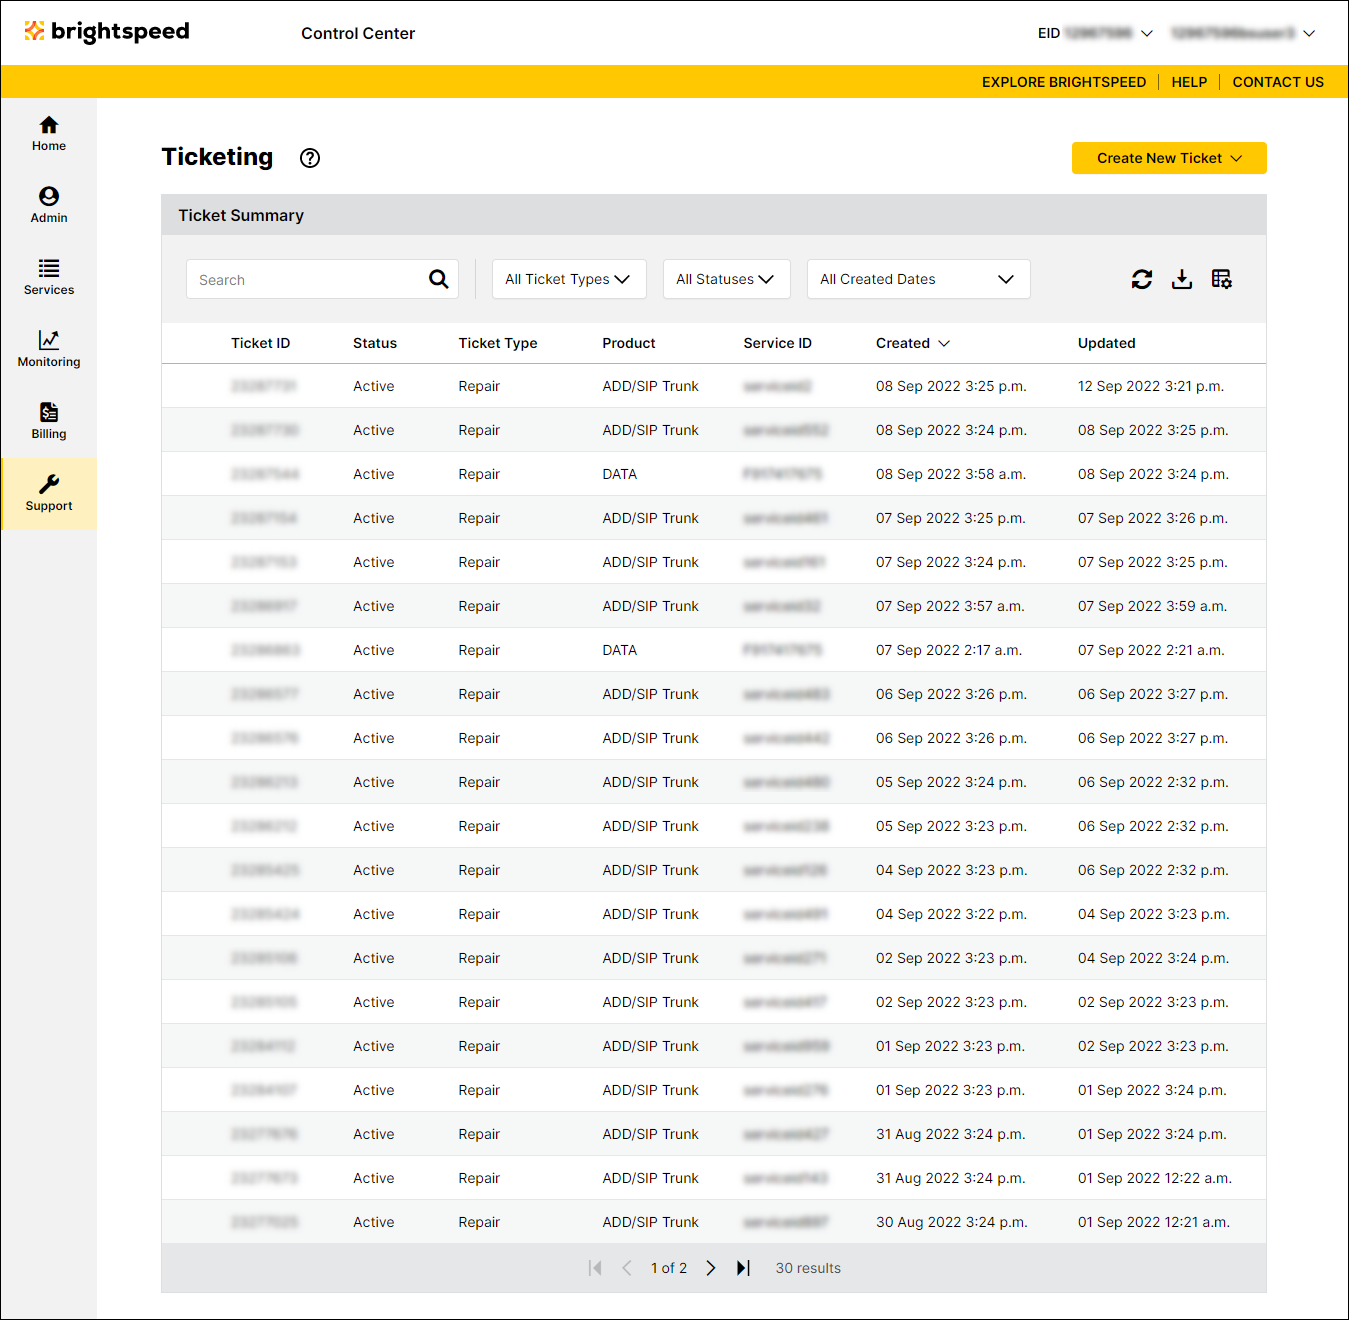The width and height of the screenshot is (1349, 1320).
Task: Open the Admin section
Action: click(x=48, y=206)
